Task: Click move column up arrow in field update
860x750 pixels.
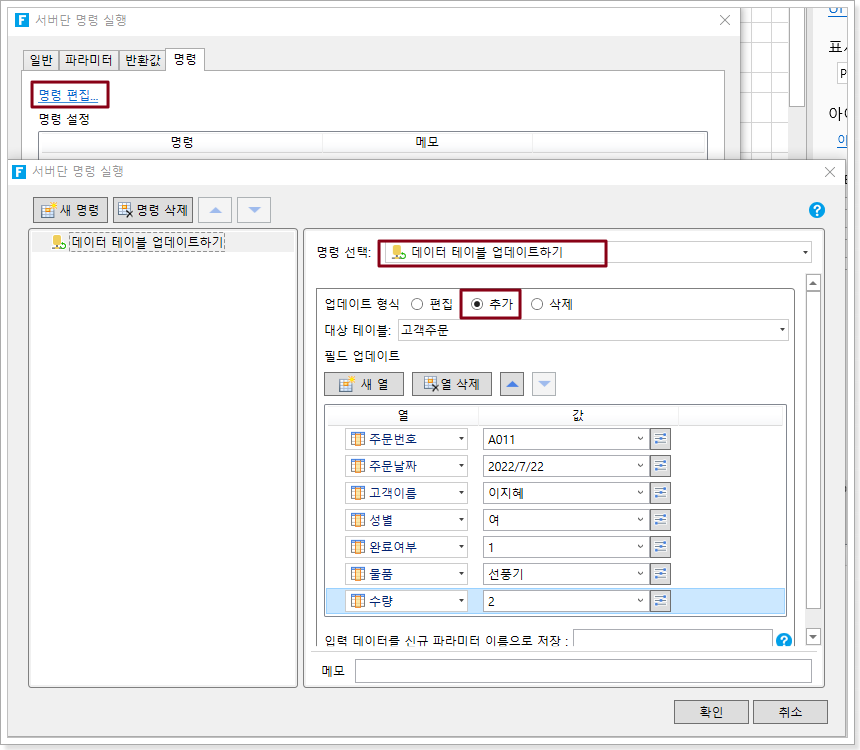Action: click(511, 384)
